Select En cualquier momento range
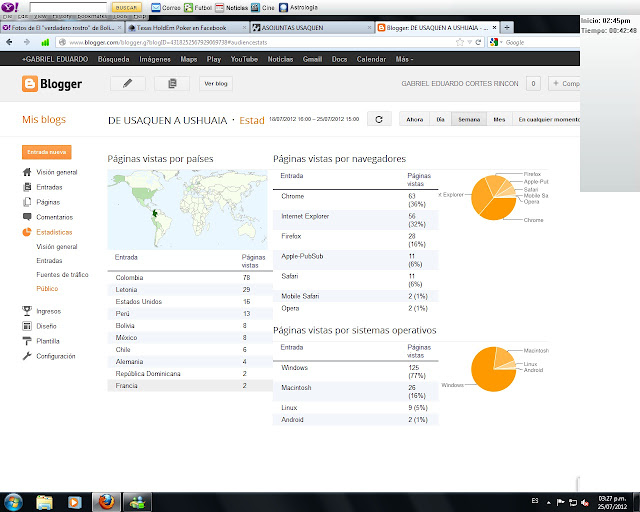This screenshot has height=512, width=640. point(547,119)
